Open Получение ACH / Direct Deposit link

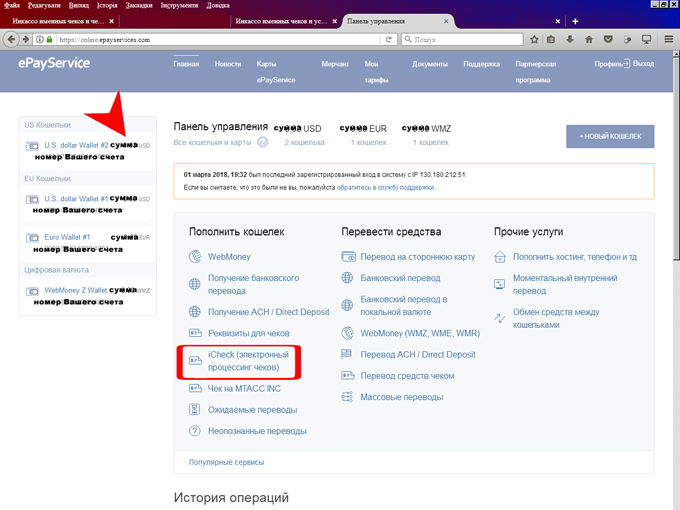268,312
